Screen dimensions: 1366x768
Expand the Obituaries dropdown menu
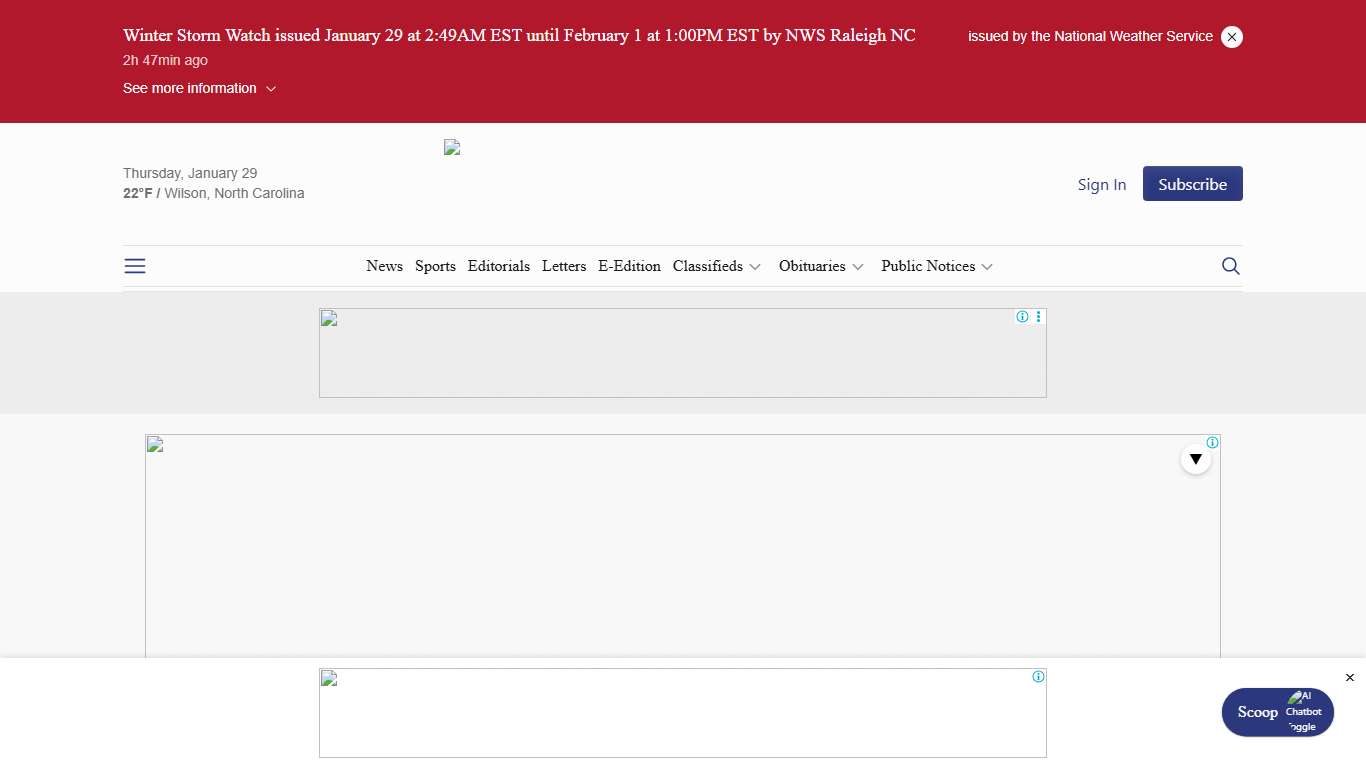tap(821, 267)
